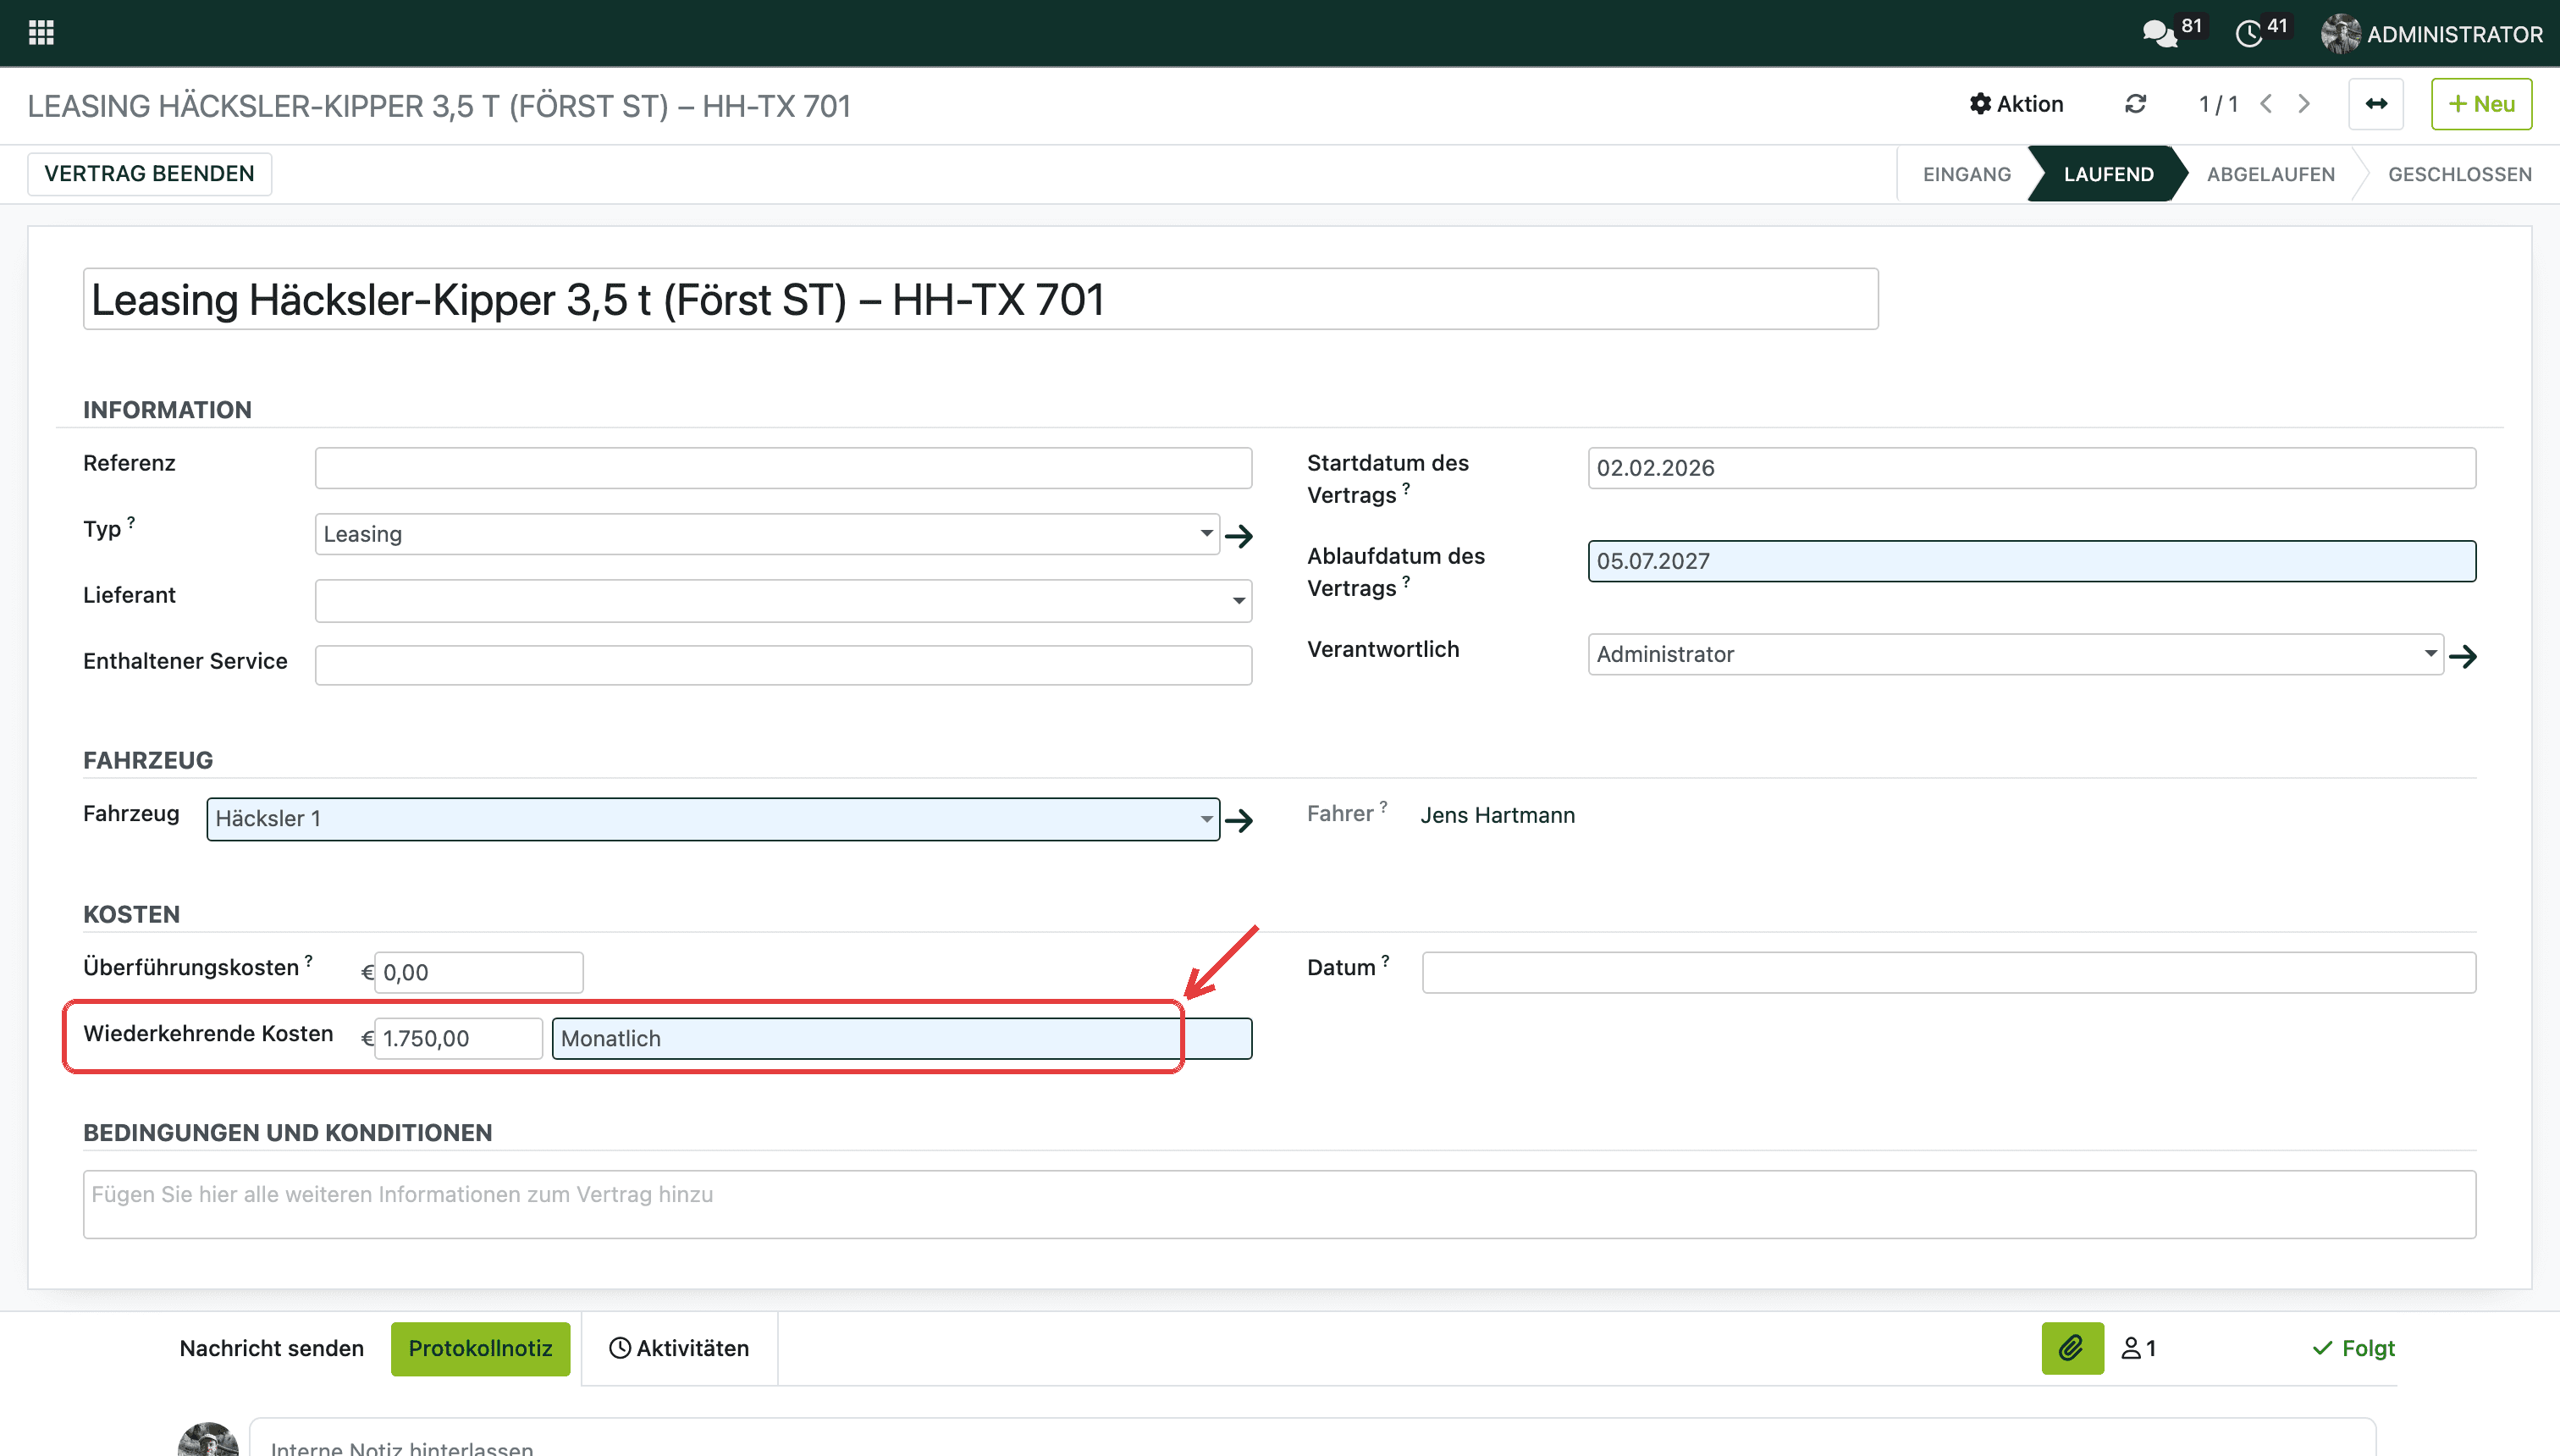Open the apps grid menu
This screenshot has height=1456, width=2560.
(41, 33)
